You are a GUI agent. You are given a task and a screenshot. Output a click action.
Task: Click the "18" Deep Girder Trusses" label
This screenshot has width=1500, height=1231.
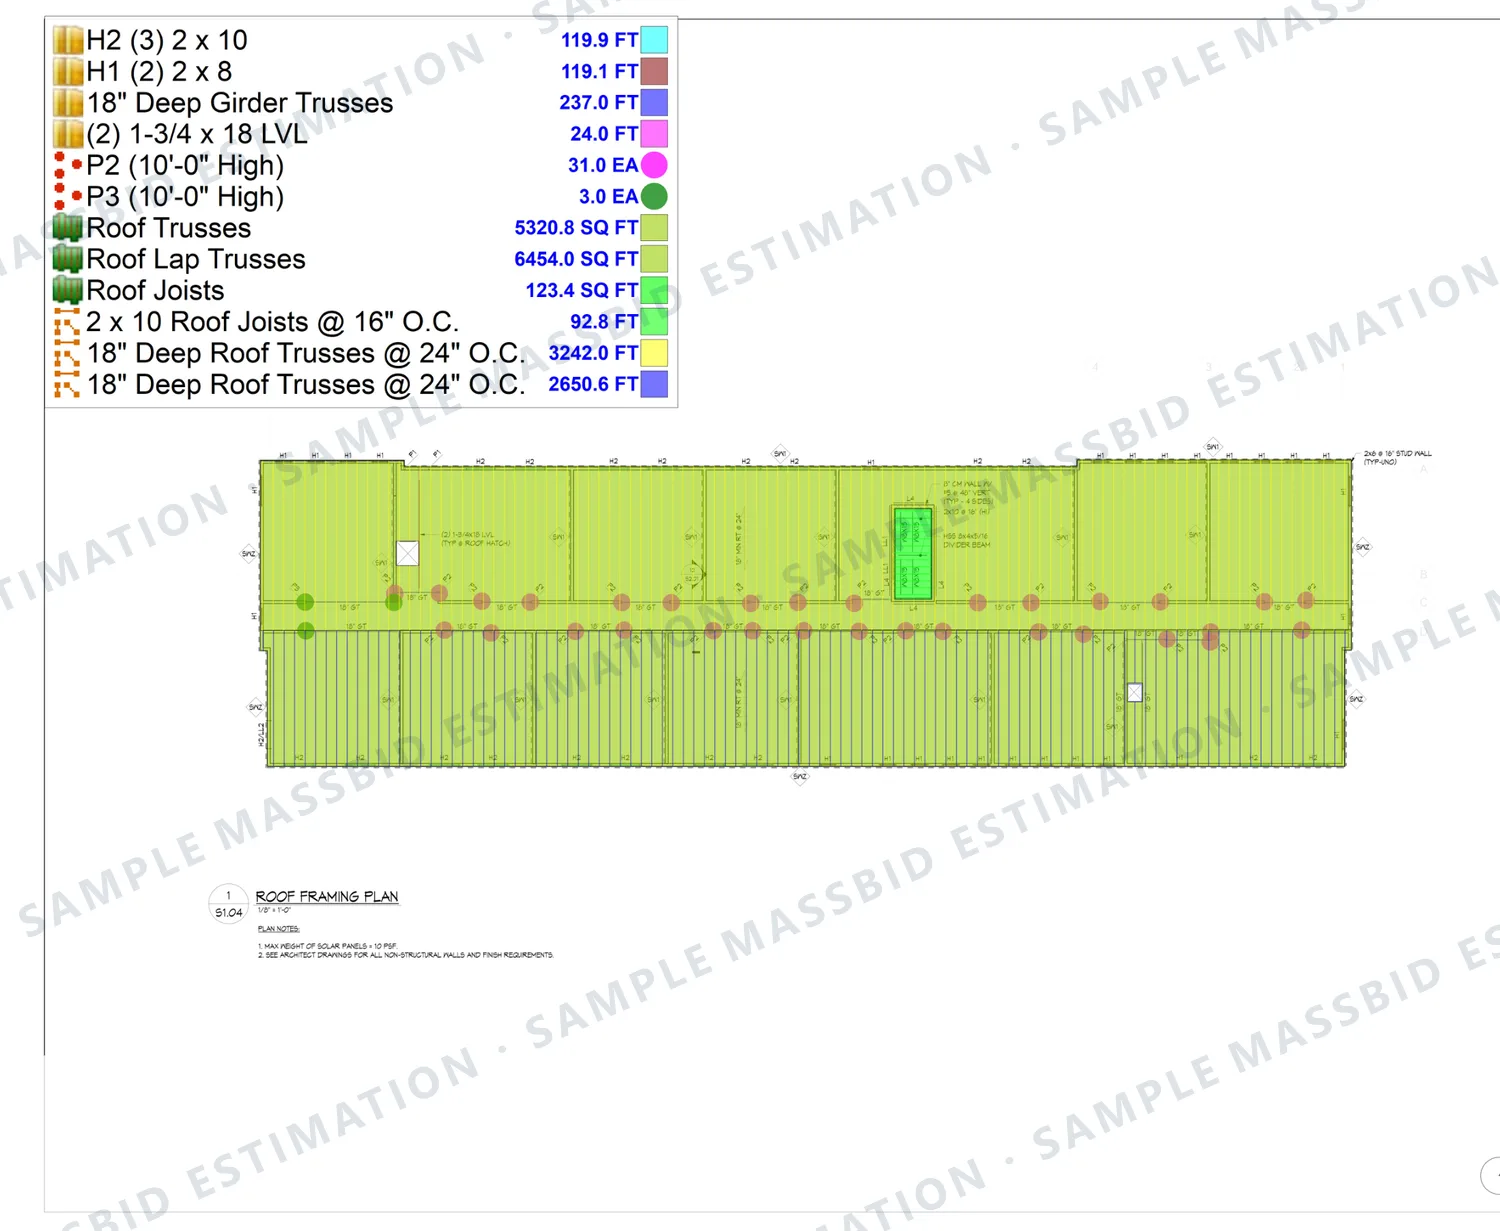click(240, 102)
